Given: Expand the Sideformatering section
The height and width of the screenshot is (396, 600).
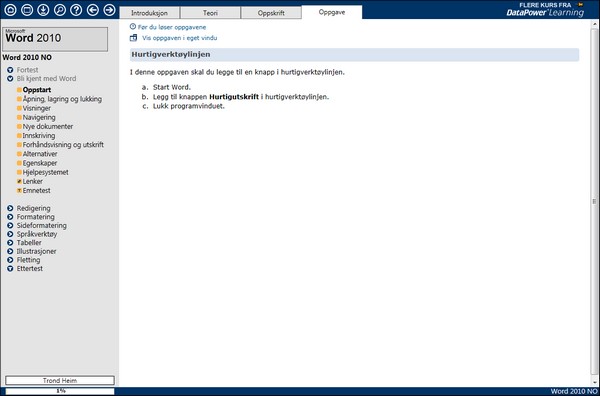Looking at the screenshot, I should tap(10, 226).
